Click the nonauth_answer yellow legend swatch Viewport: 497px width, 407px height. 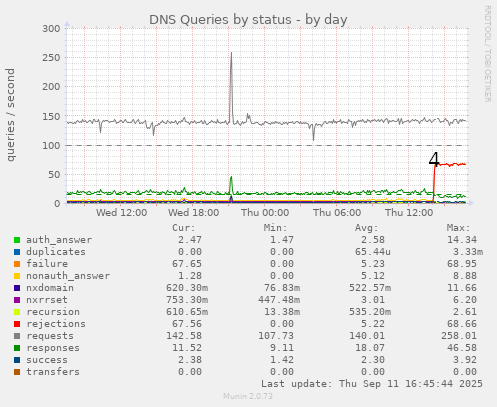coord(17,276)
